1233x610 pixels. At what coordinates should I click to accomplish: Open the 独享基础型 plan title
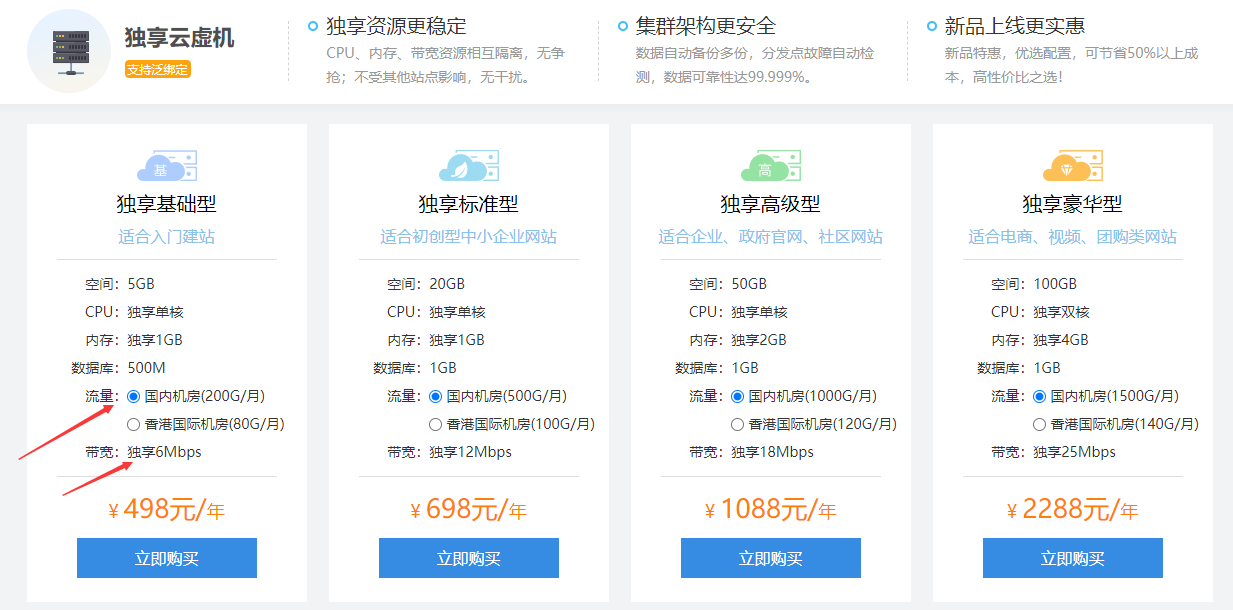[x=166, y=204]
